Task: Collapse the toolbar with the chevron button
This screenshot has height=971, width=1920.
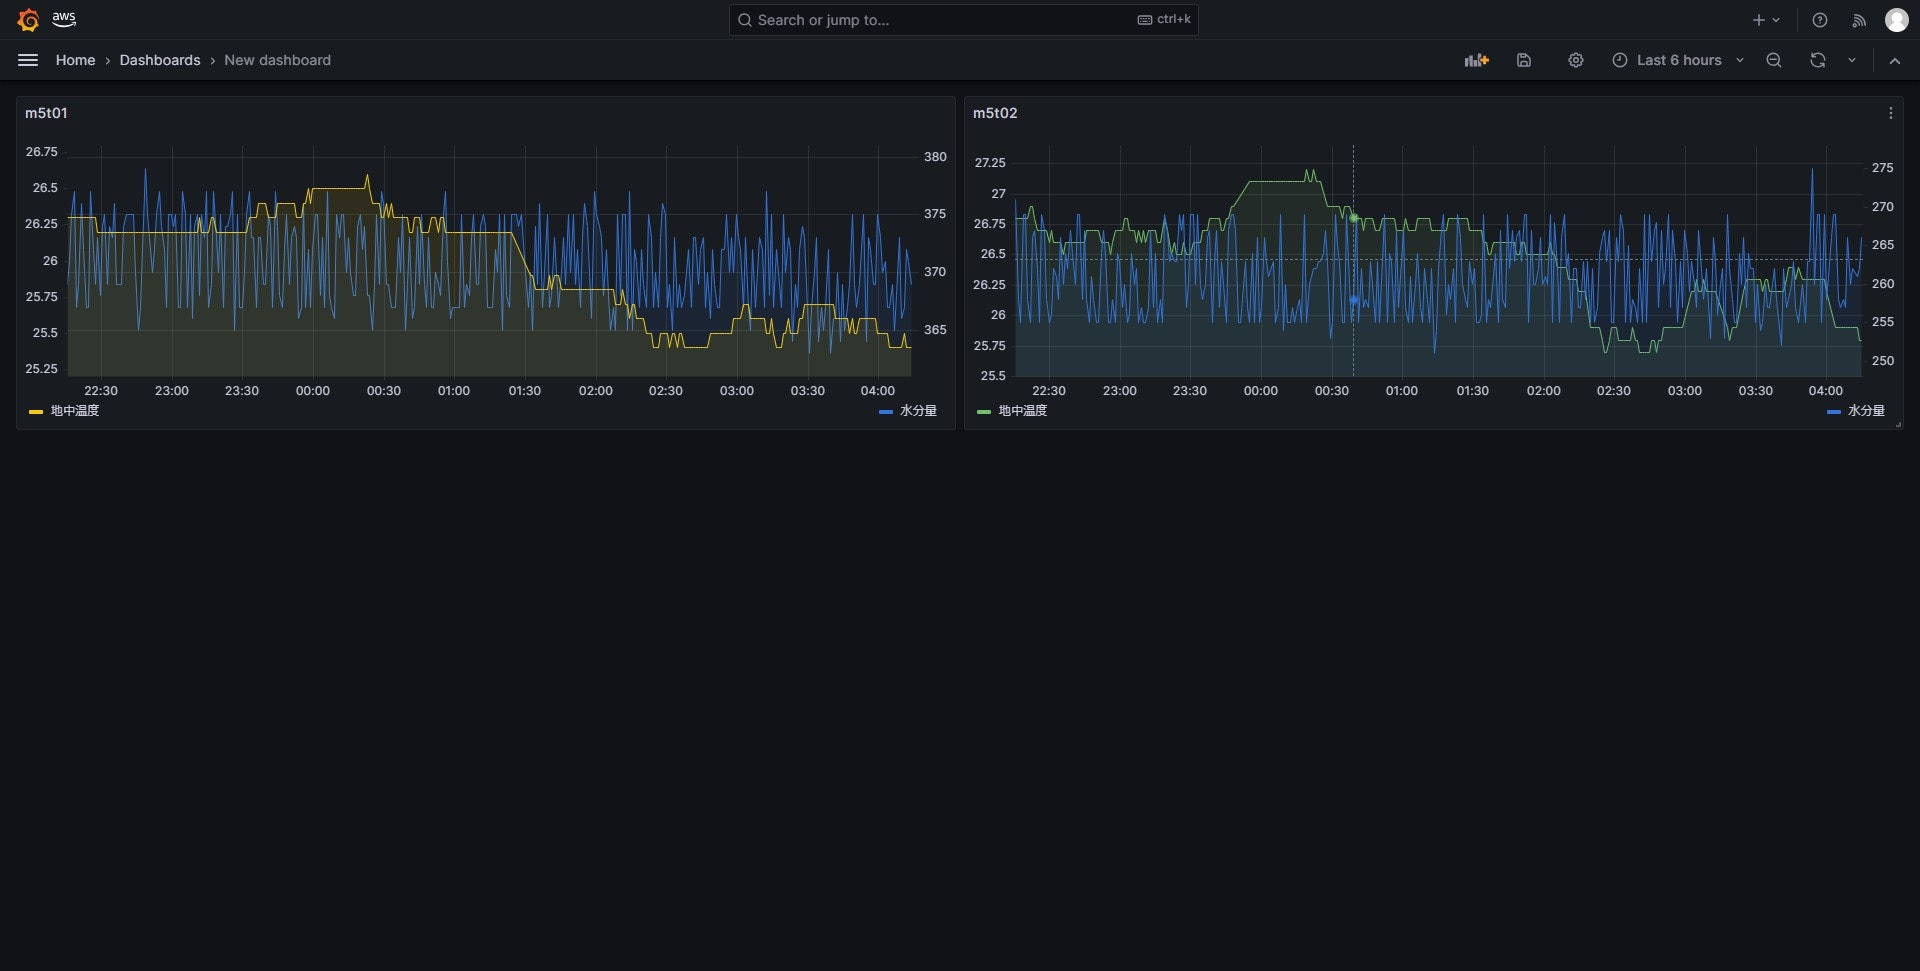Action: (x=1895, y=60)
